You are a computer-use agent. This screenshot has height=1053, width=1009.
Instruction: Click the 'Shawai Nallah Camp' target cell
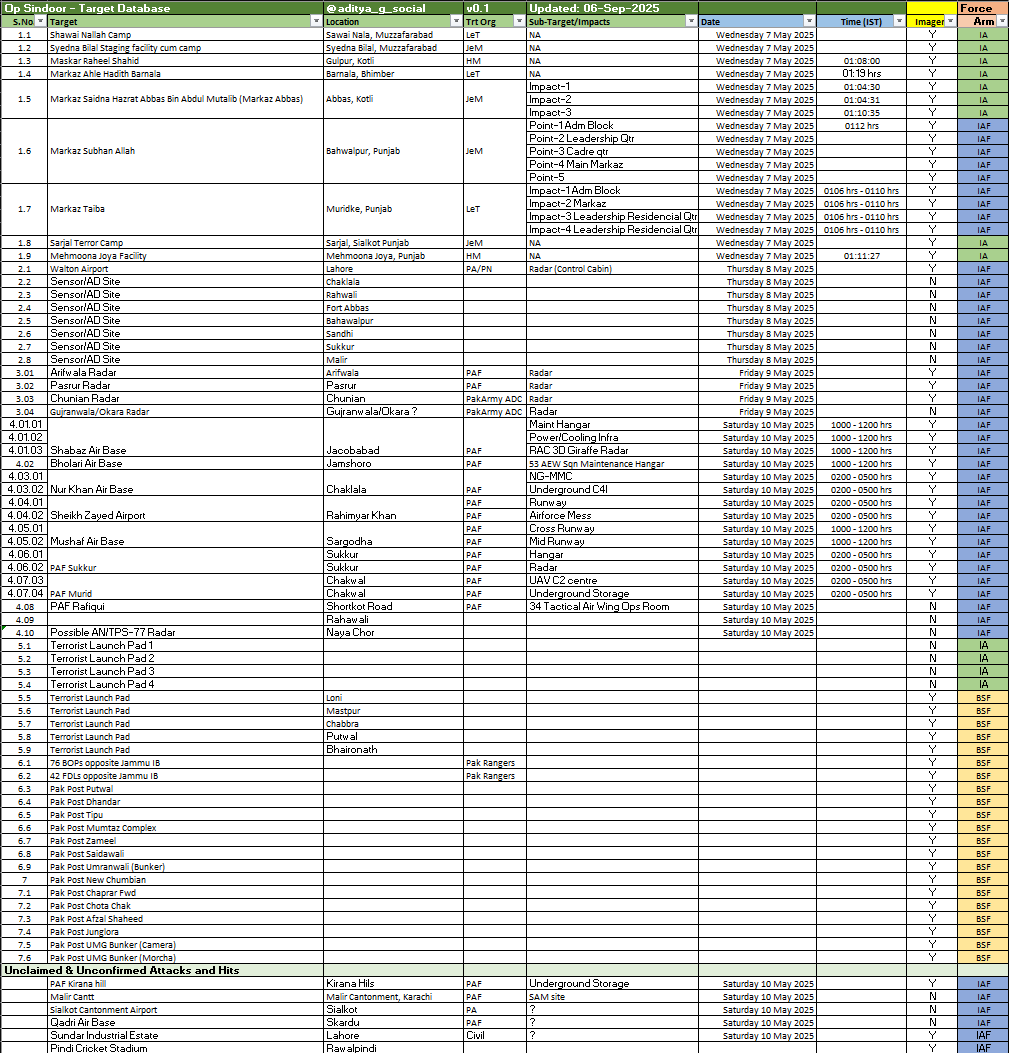(185, 35)
